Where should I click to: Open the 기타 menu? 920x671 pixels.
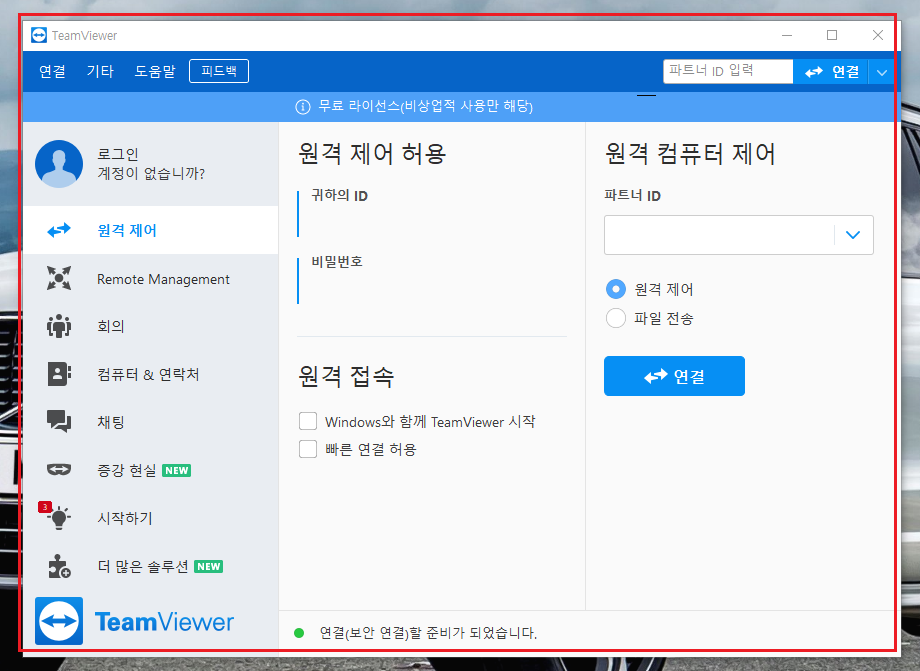pos(100,71)
